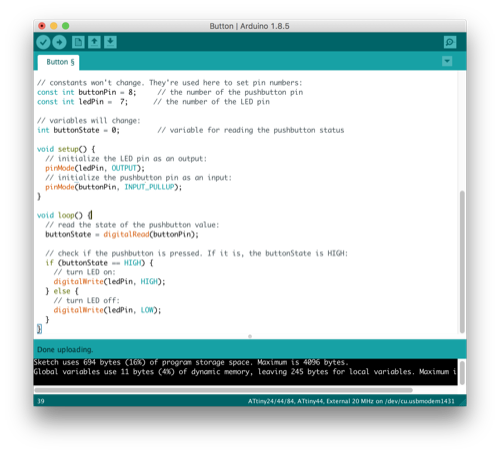Click '// read the state of the pushbutton' comment
The width and height of the screenshot is (500, 454).
click(132, 225)
